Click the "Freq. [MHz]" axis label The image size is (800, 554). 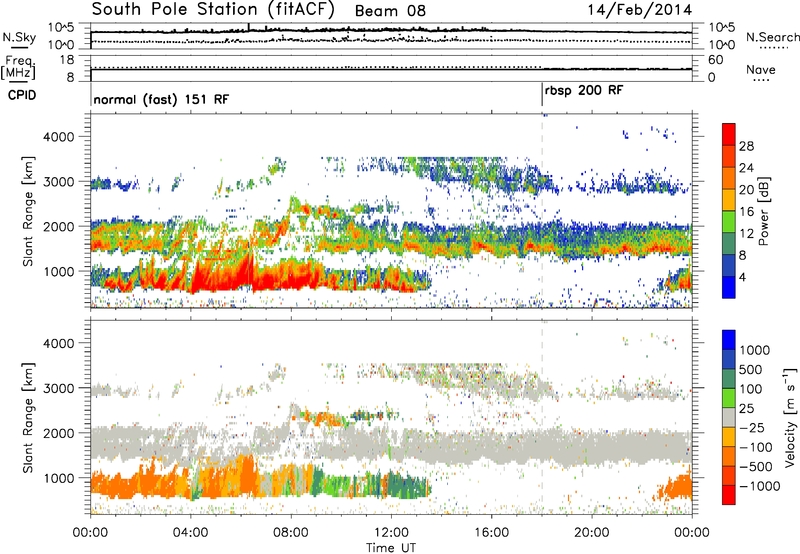(x=18, y=68)
